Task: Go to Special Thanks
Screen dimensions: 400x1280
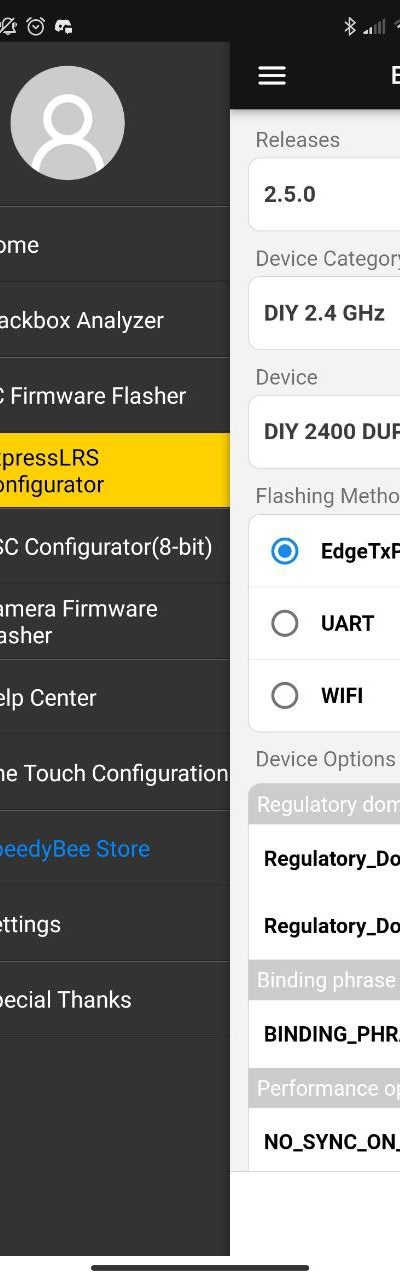Action: [115, 999]
